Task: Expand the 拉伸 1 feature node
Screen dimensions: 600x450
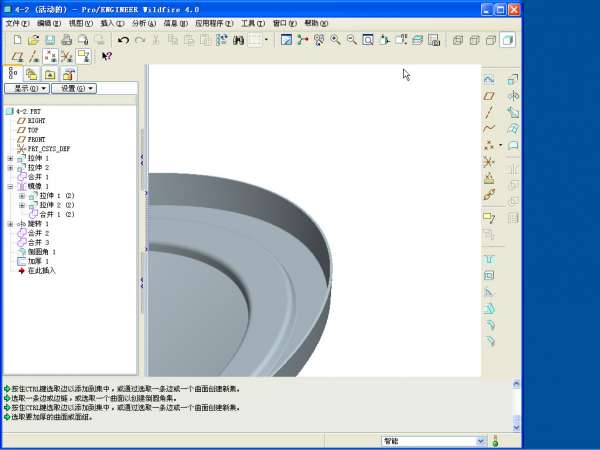Action: pos(10,158)
